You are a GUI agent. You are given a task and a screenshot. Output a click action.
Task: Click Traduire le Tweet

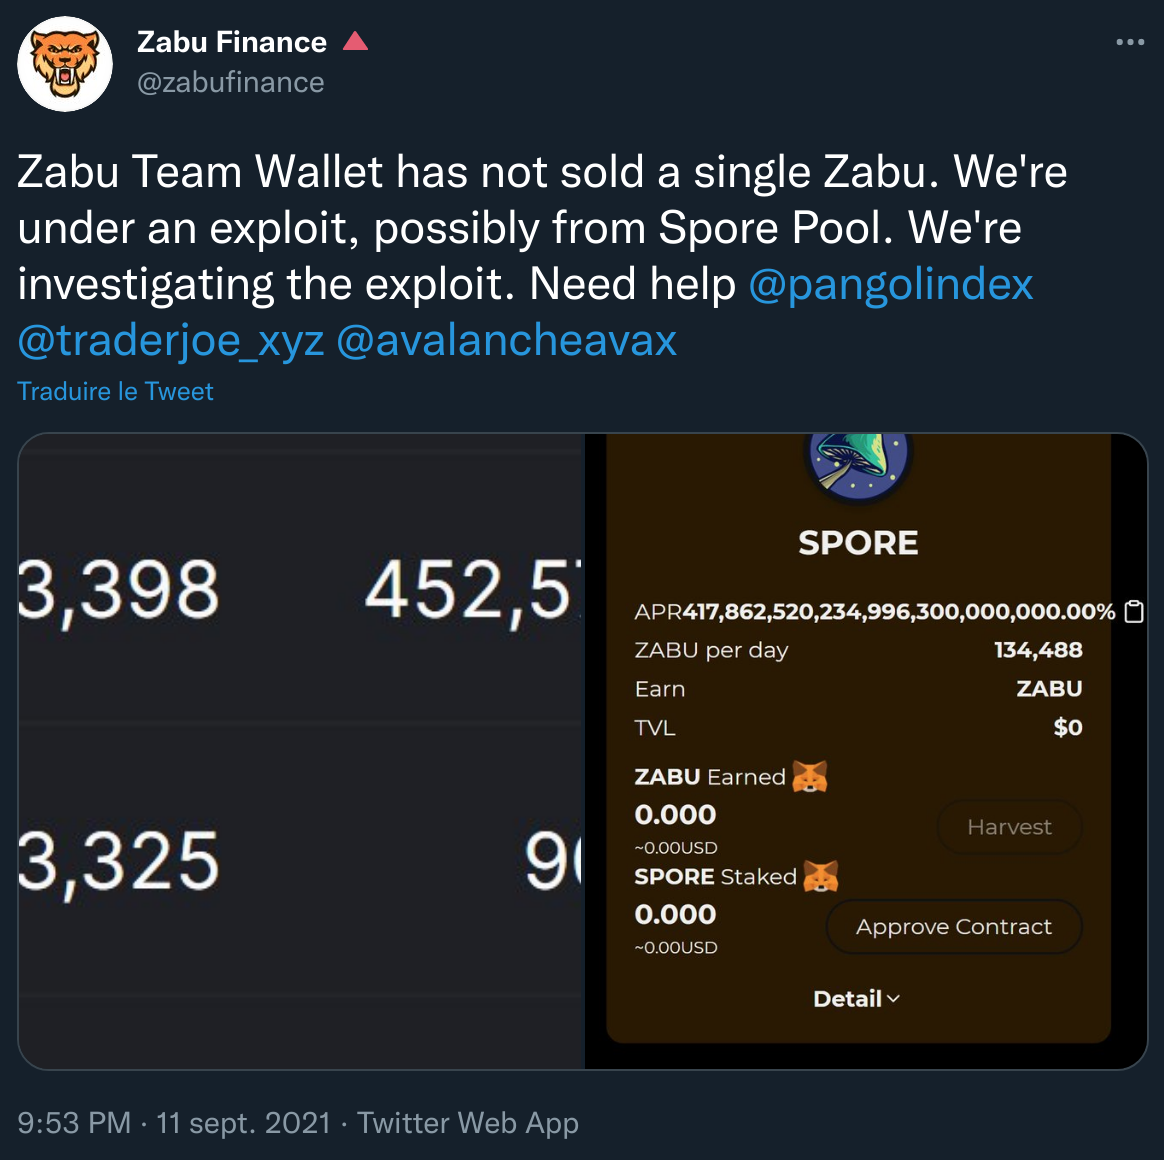(115, 391)
